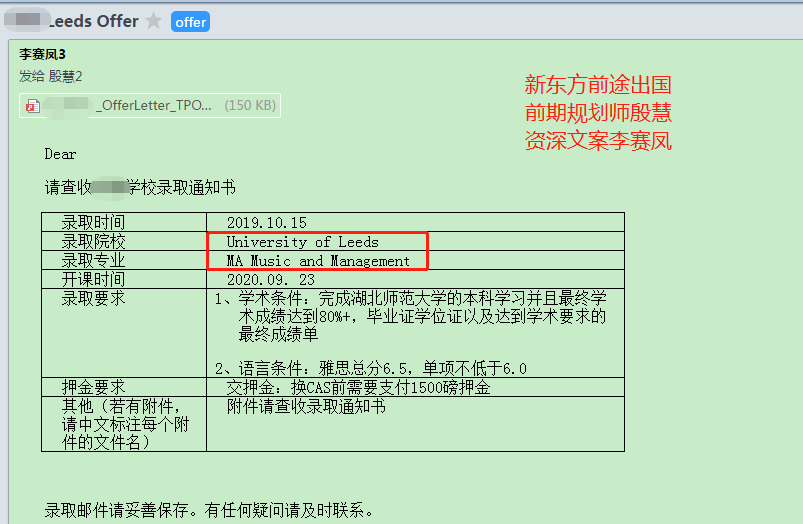Click the 录取院校 row label
Viewport: 803px width, 524px height.
point(93,241)
